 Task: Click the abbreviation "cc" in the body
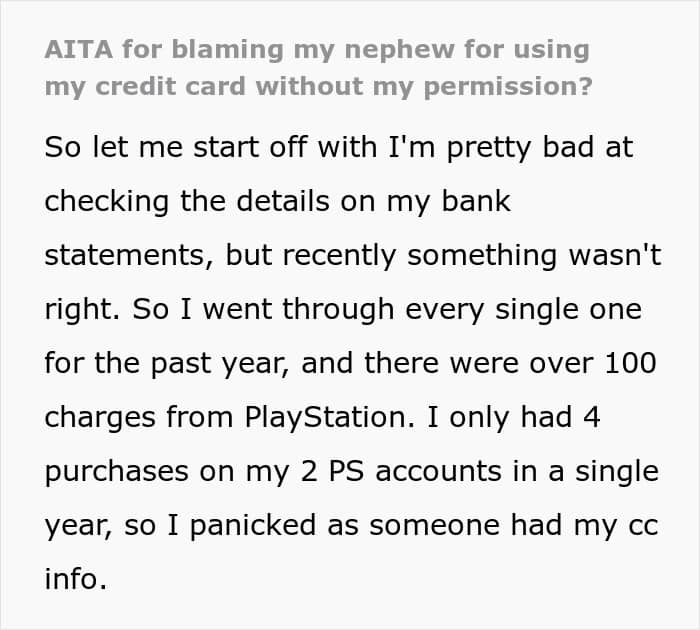(x=640, y=525)
